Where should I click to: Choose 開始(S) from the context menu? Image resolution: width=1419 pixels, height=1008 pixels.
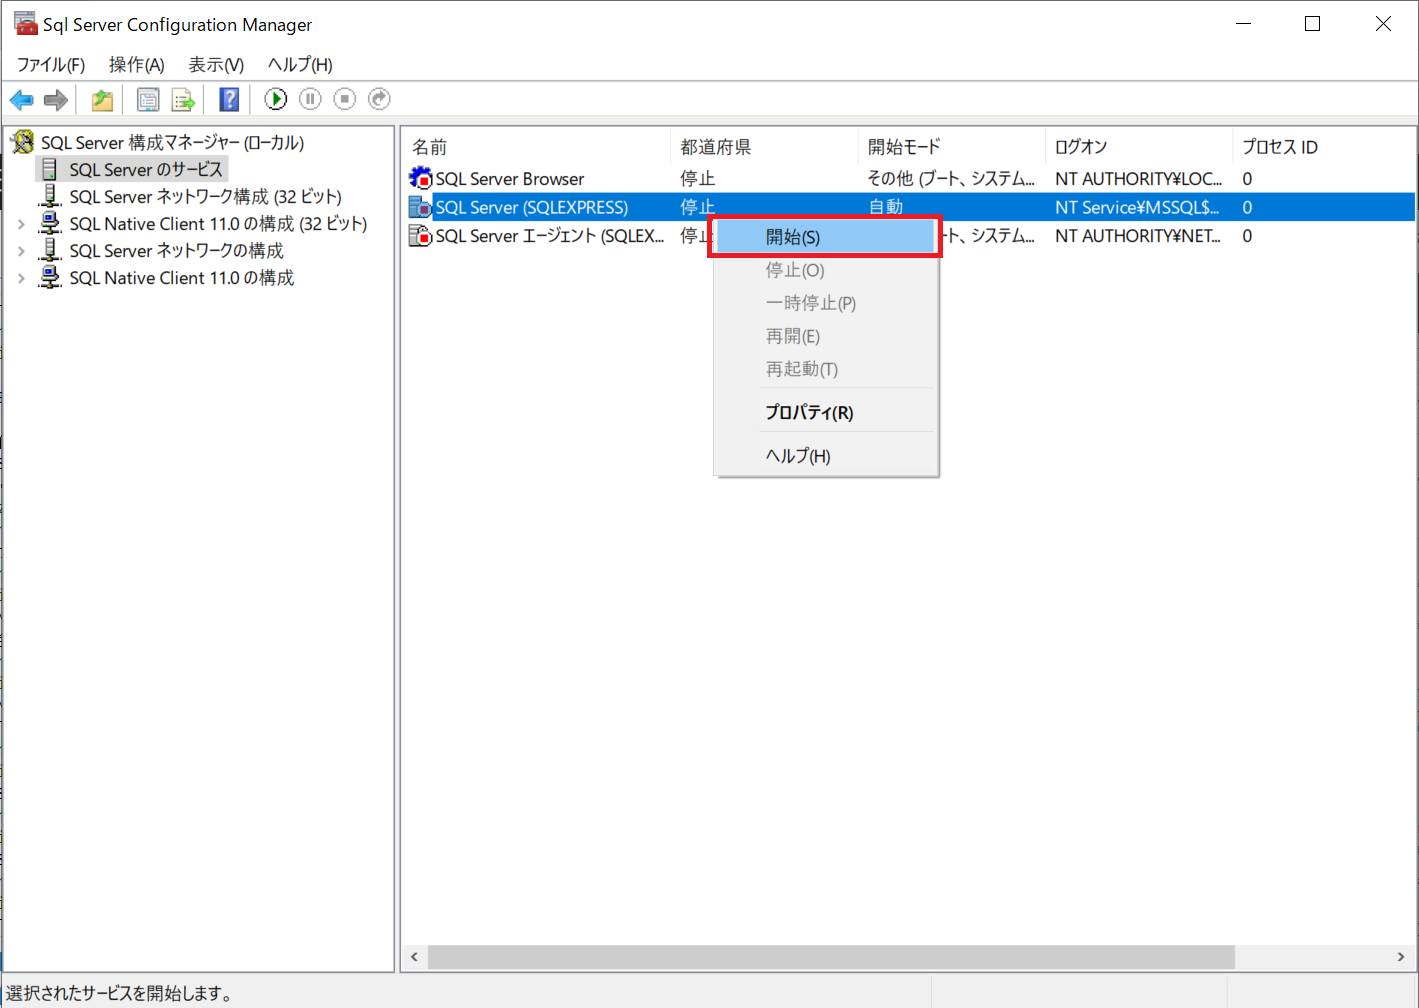click(826, 237)
